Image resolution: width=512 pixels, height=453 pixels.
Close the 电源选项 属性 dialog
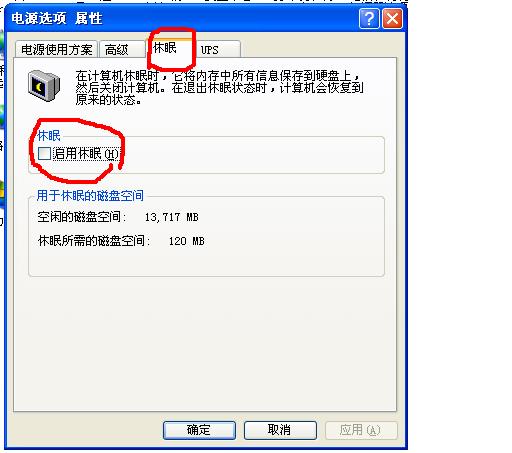392,19
